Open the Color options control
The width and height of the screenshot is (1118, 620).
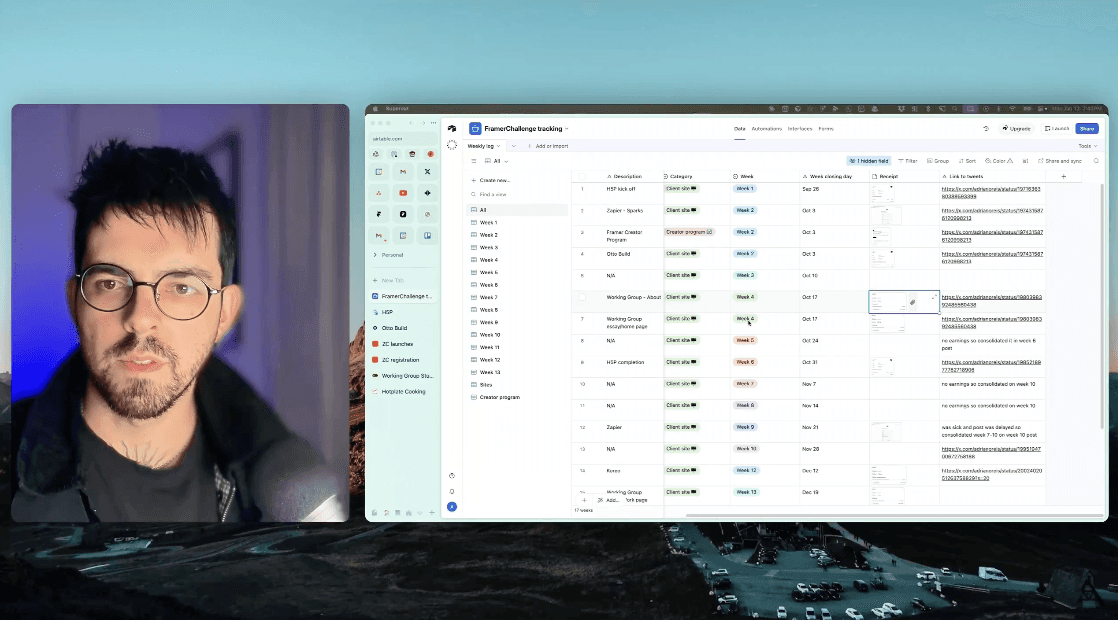pyautogui.click(x=999, y=161)
